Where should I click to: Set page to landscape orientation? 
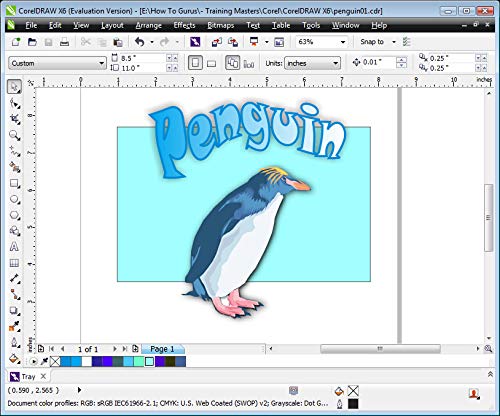click(x=211, y=63)
